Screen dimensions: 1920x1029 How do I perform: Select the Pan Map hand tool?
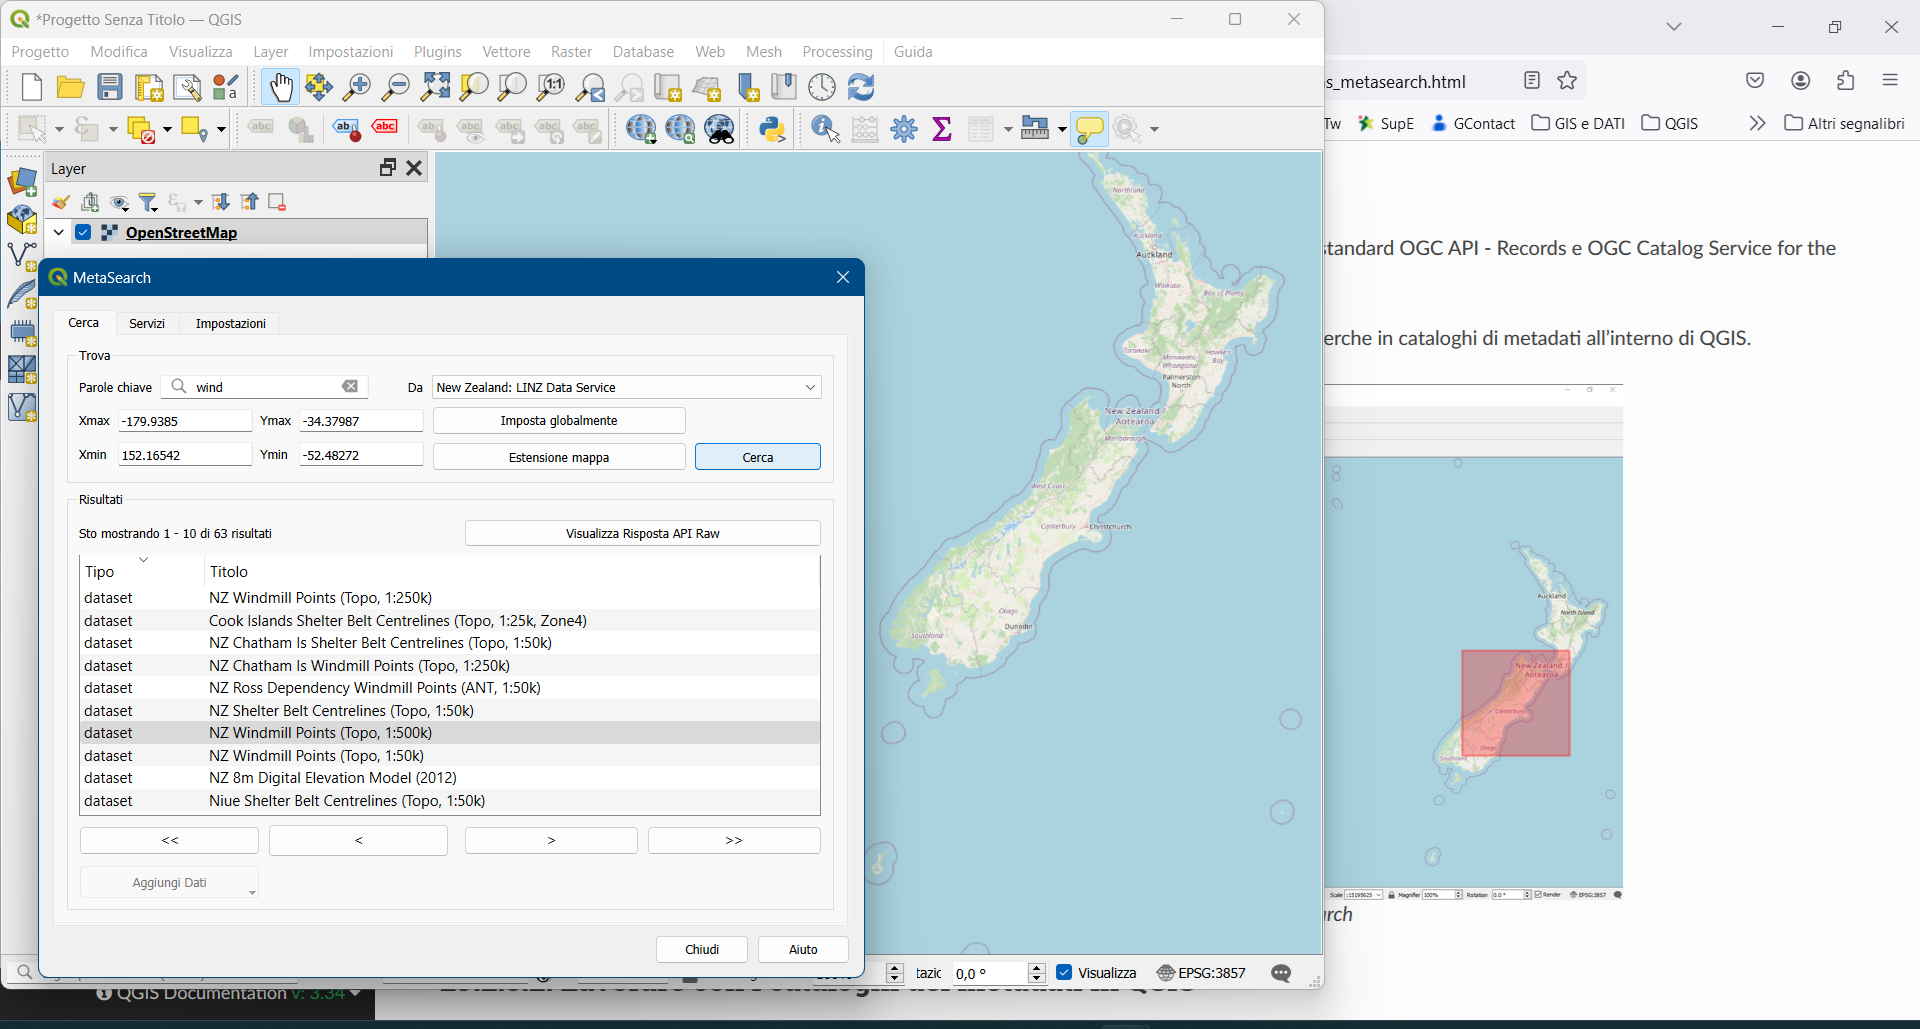[281, 88]
